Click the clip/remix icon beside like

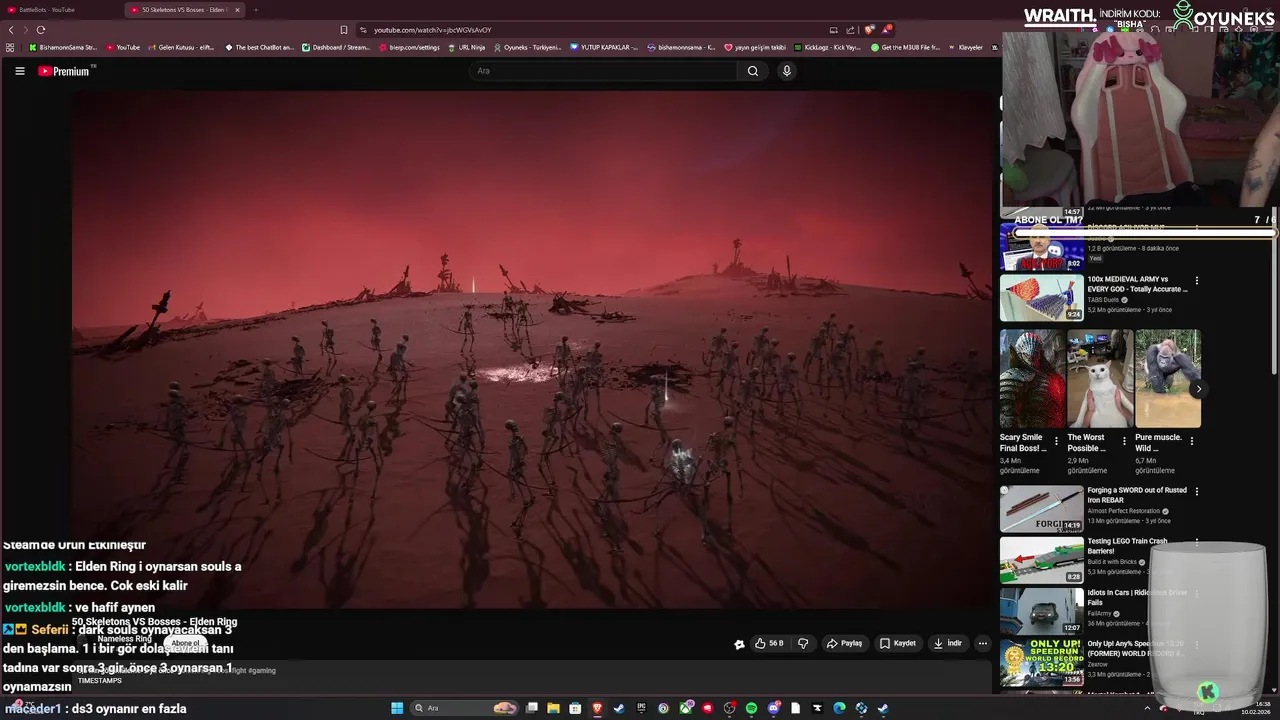[x=739, y=644]
